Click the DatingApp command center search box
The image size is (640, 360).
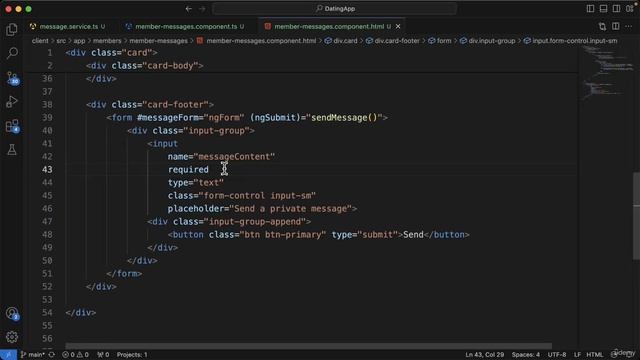click(x=335, y=9)
